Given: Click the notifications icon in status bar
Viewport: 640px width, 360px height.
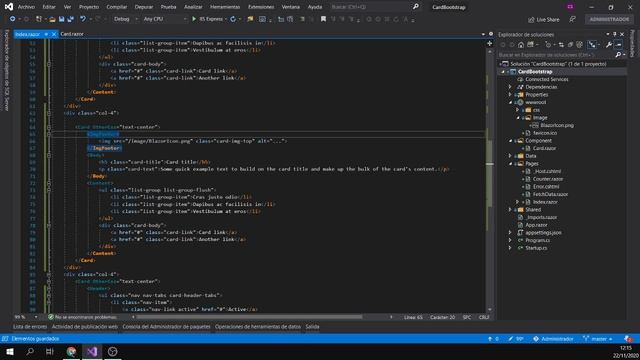Looking at the screenshot, I should click(x=628, y=339).
